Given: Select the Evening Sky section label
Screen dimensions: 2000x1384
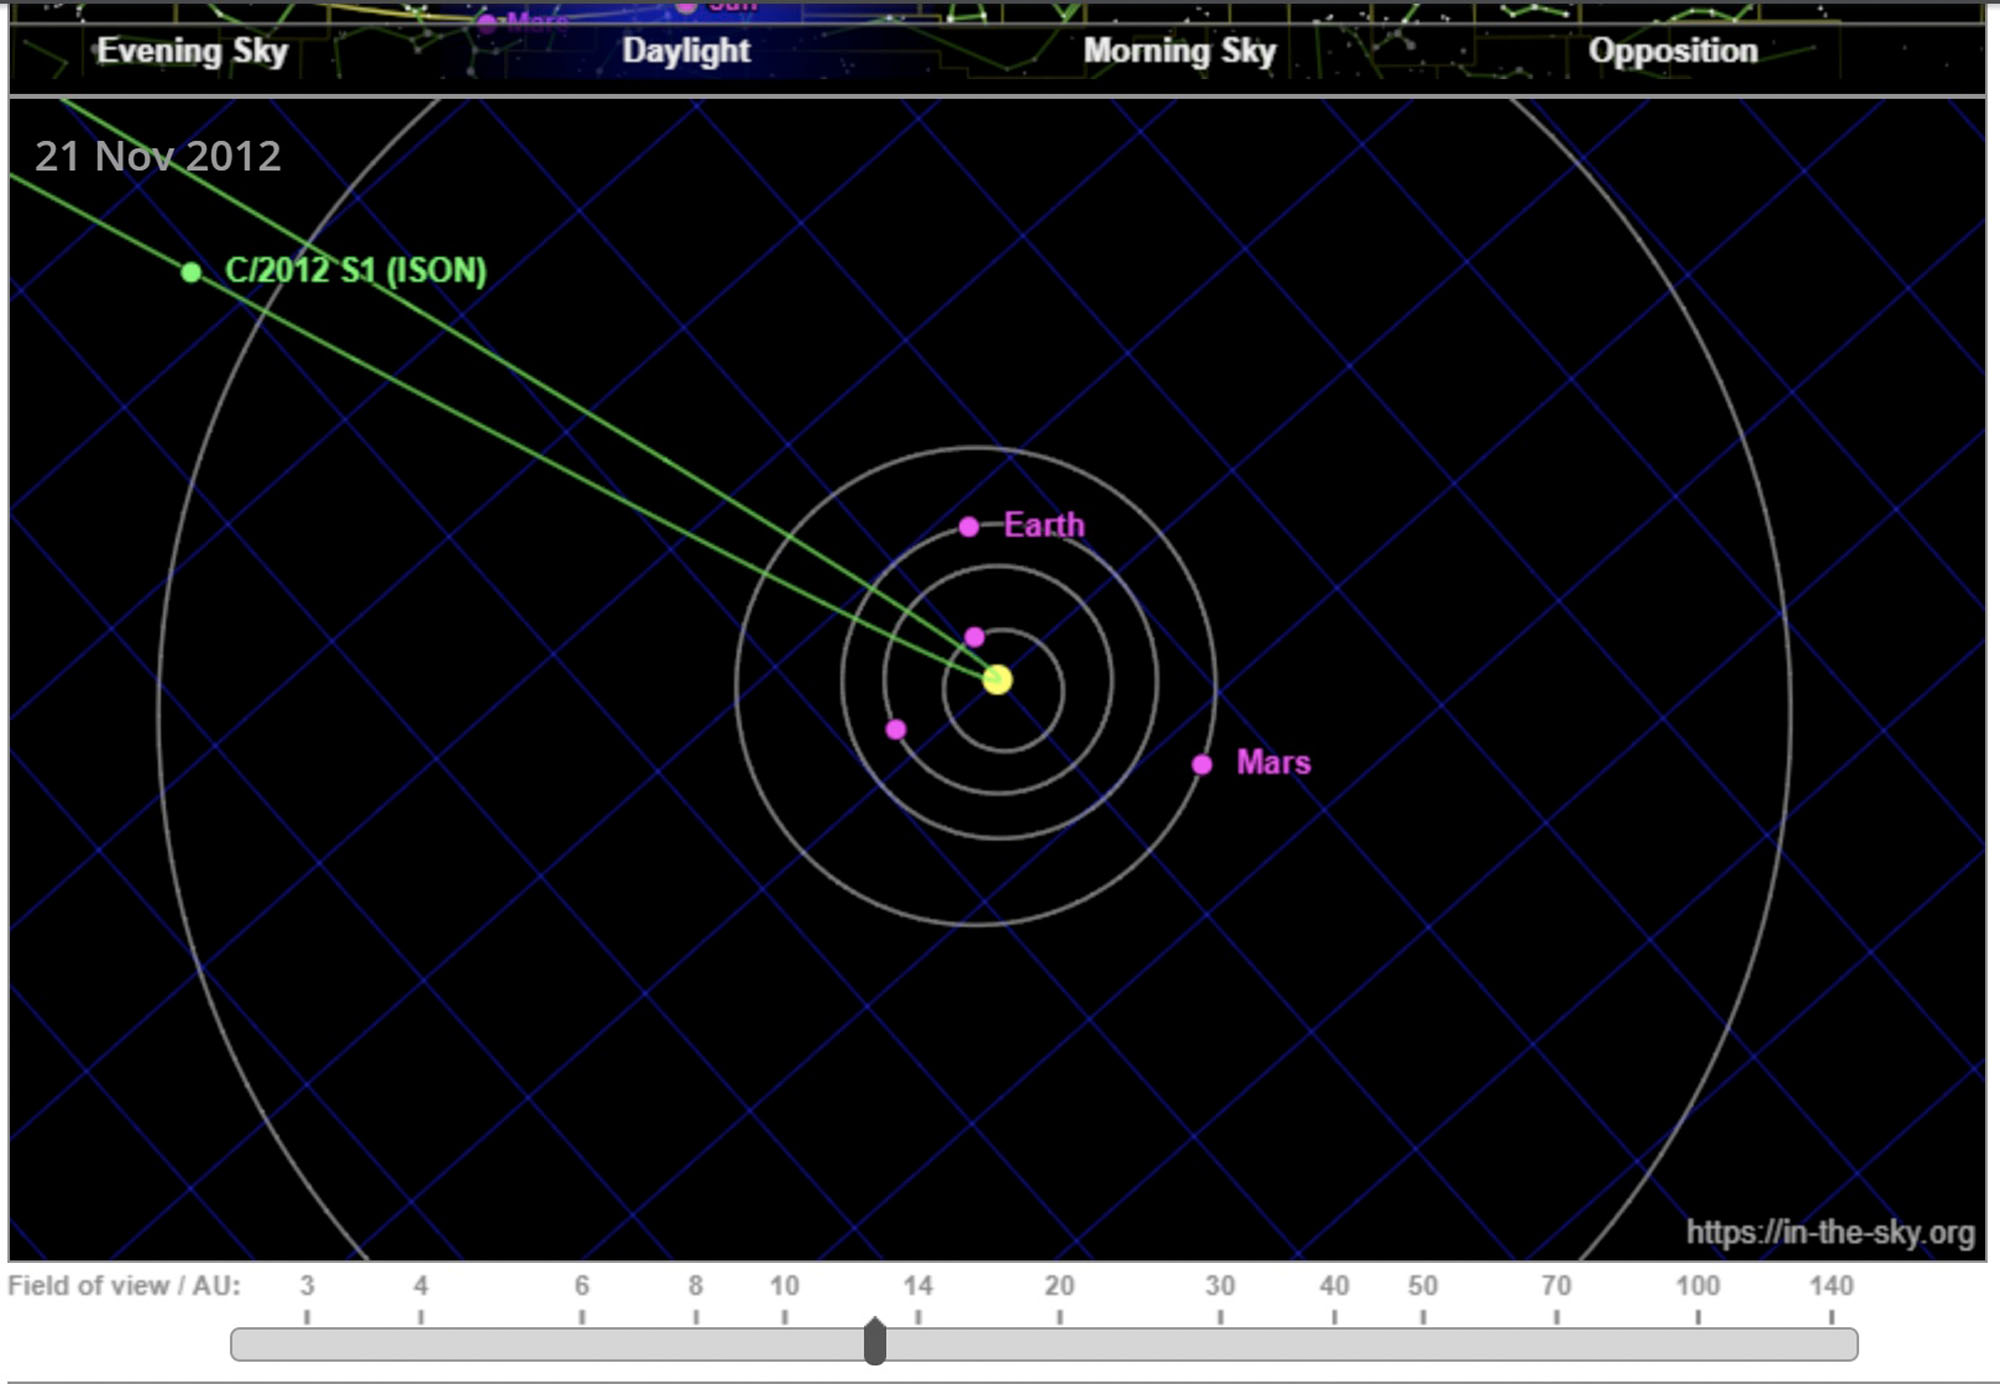Looking at the screenshot, I should (192, 51).
